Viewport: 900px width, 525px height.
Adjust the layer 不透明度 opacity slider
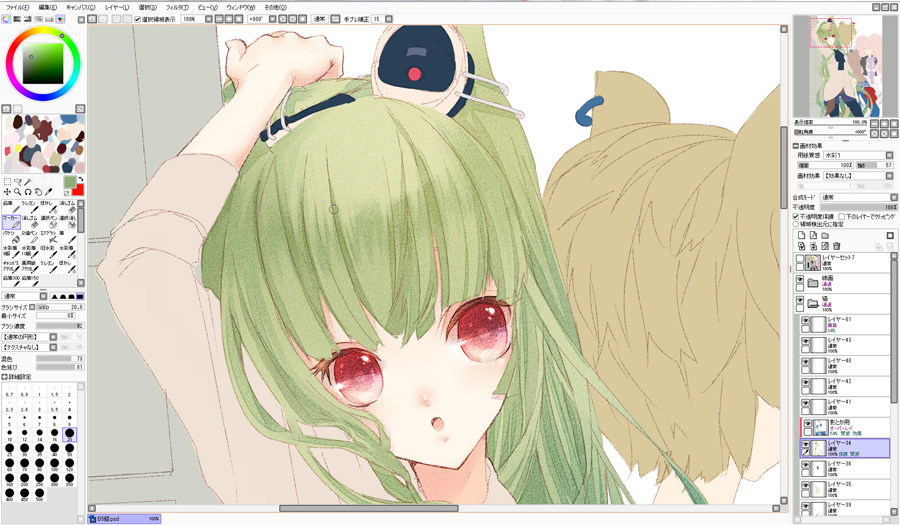click(x=859, y=207)
